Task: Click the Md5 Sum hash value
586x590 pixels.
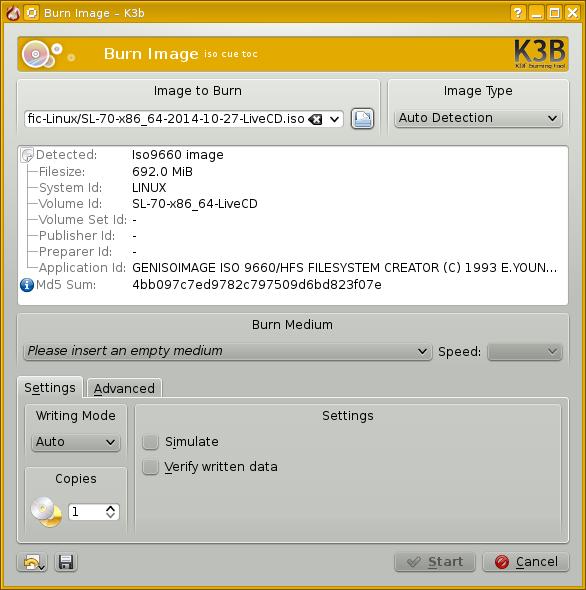Action: coord(257,285)
